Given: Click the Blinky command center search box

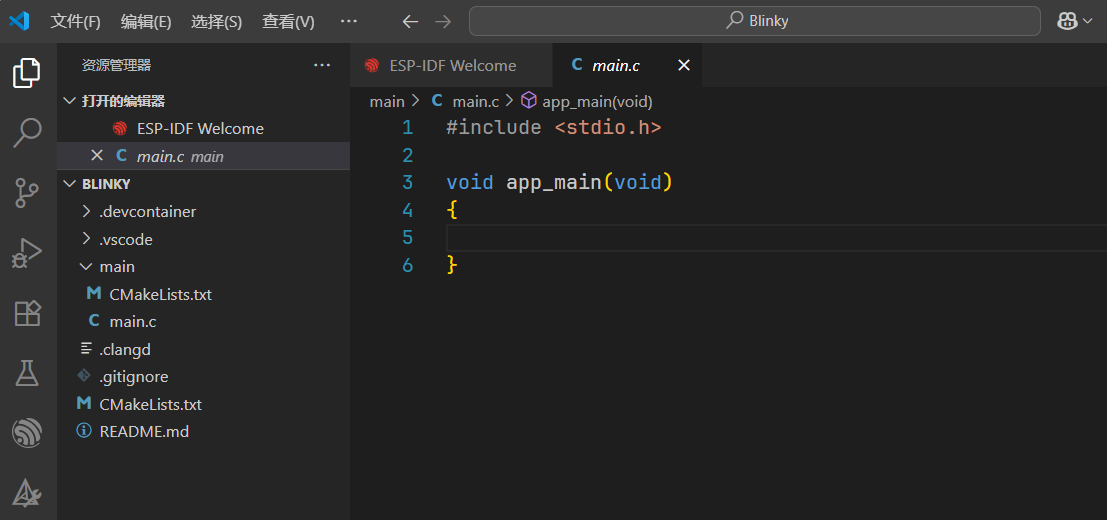Looking at the screenshot, I should (758, 21).
